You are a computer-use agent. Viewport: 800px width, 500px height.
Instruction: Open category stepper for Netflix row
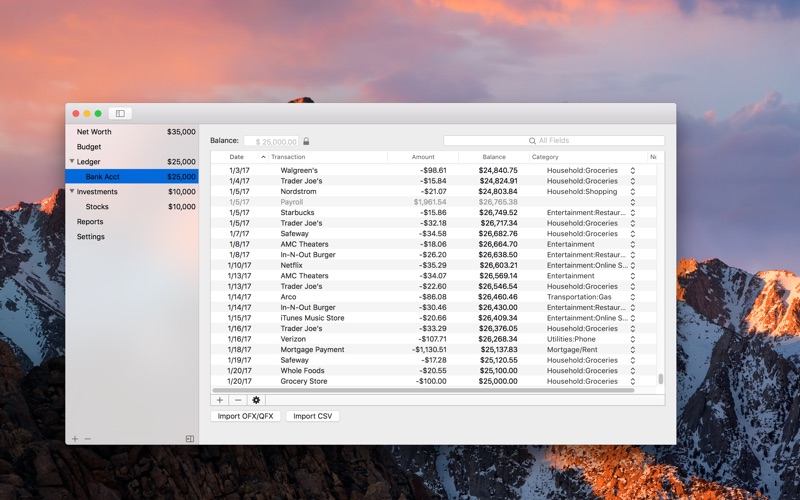pos(633,265)
